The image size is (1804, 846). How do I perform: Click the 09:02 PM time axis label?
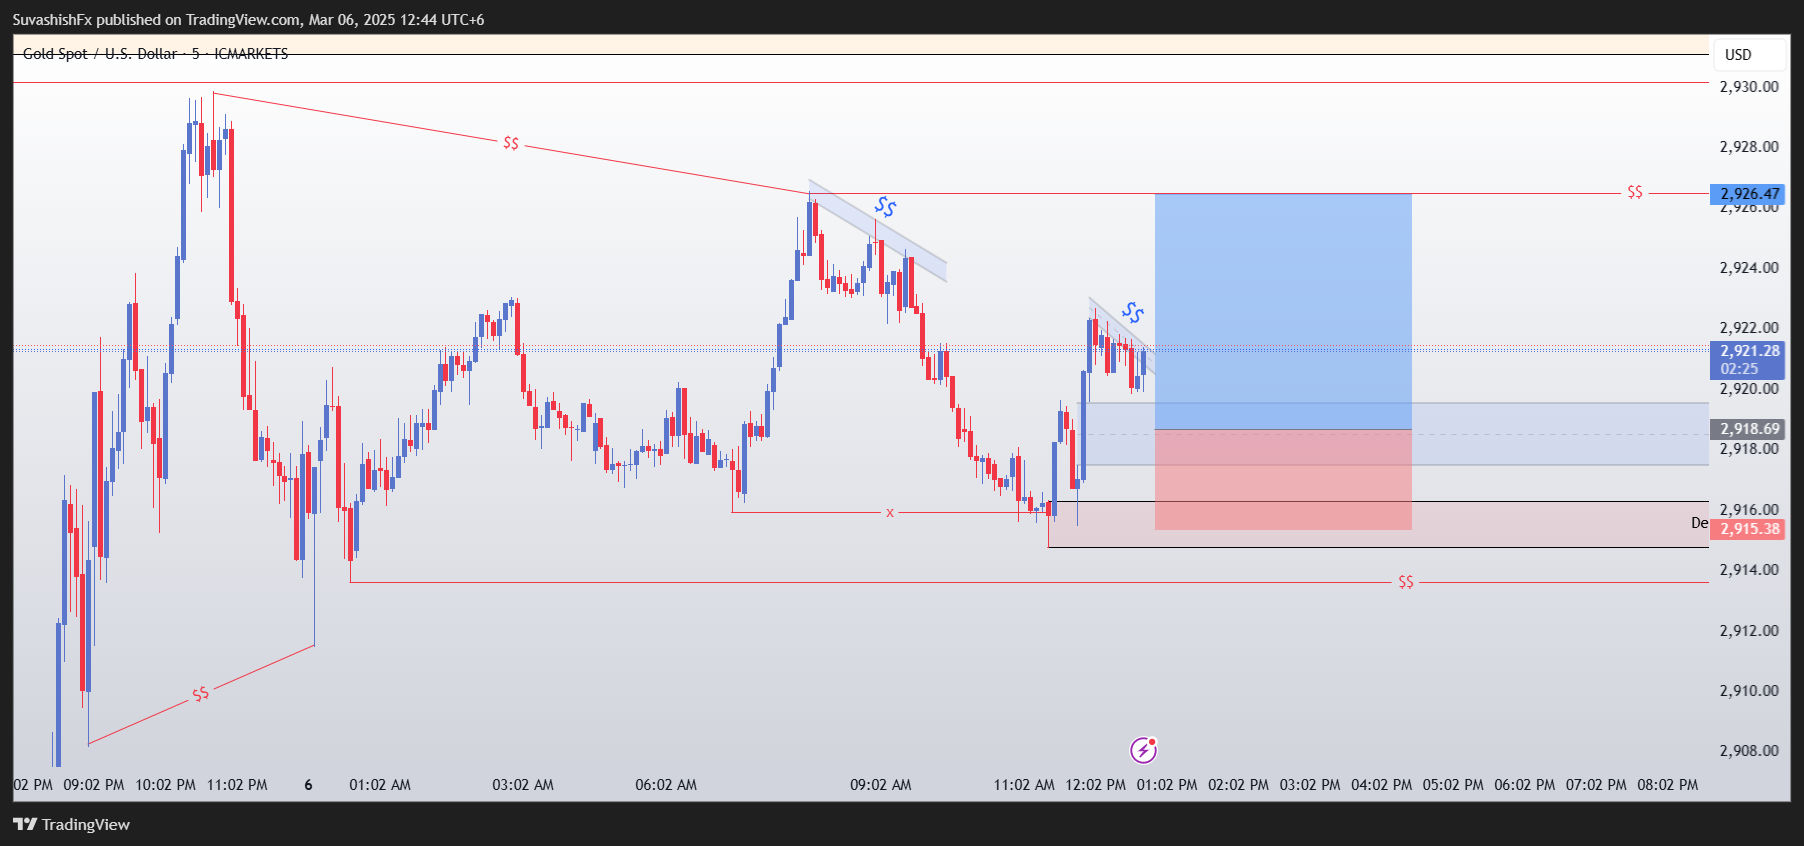pyautogui.click(x=94, y=785)
